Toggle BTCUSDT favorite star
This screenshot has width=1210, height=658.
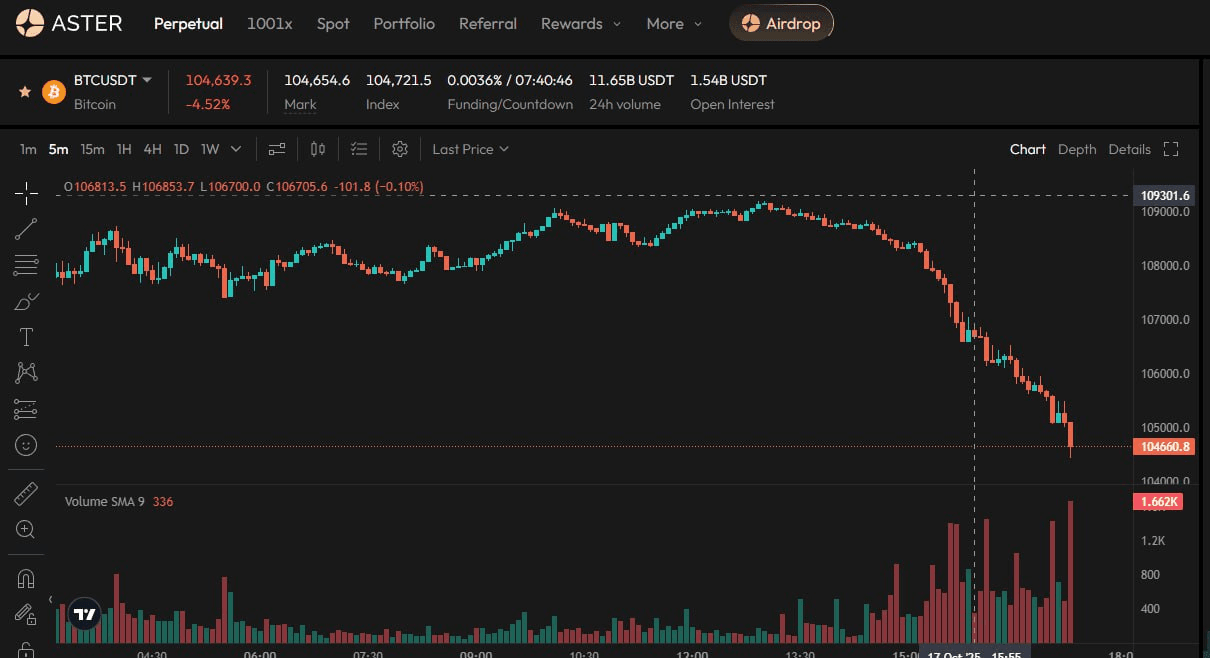tap(25, 92)
